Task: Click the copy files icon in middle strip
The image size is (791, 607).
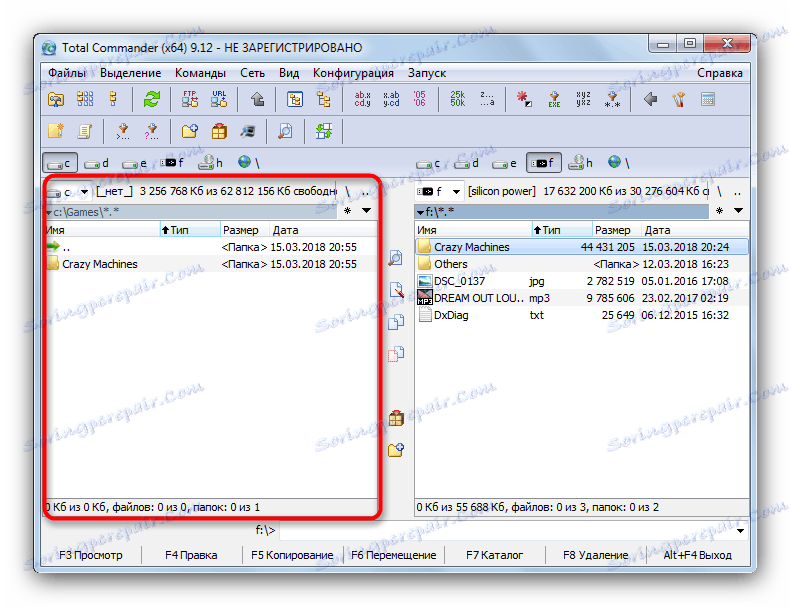Action: pos(396,321)
